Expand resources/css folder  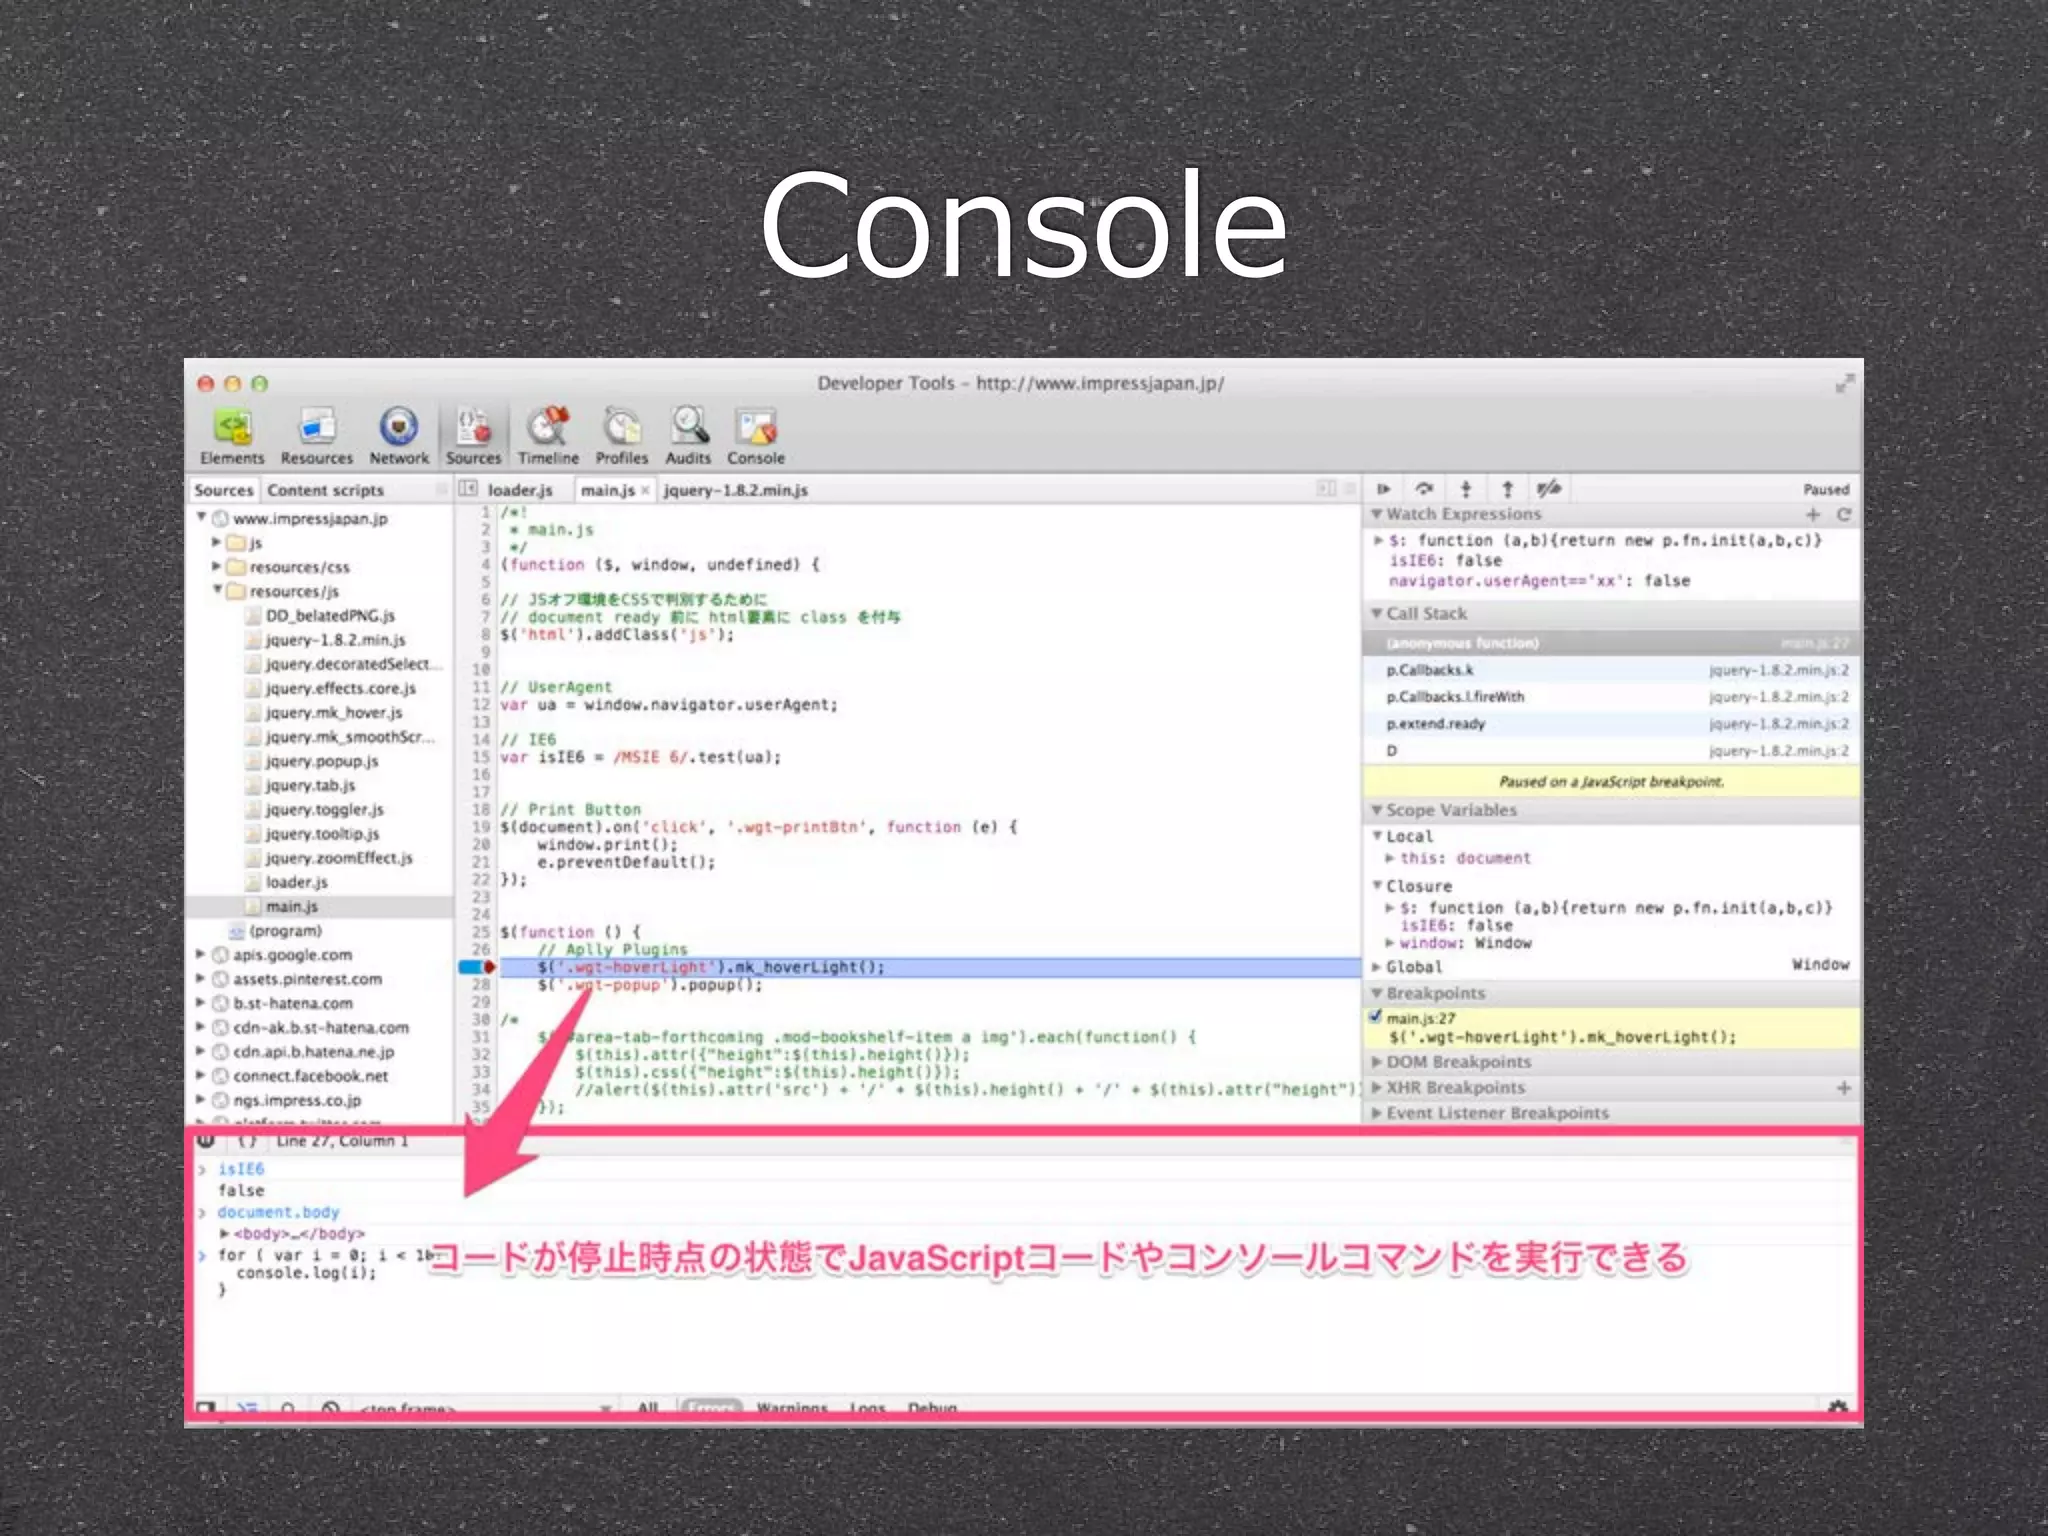216,566
